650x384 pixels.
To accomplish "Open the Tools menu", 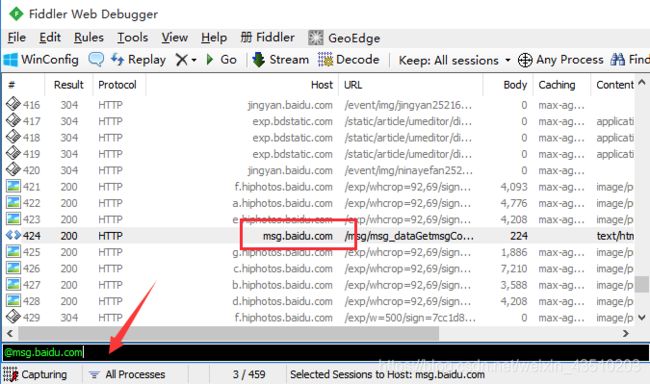I will 133,38.
